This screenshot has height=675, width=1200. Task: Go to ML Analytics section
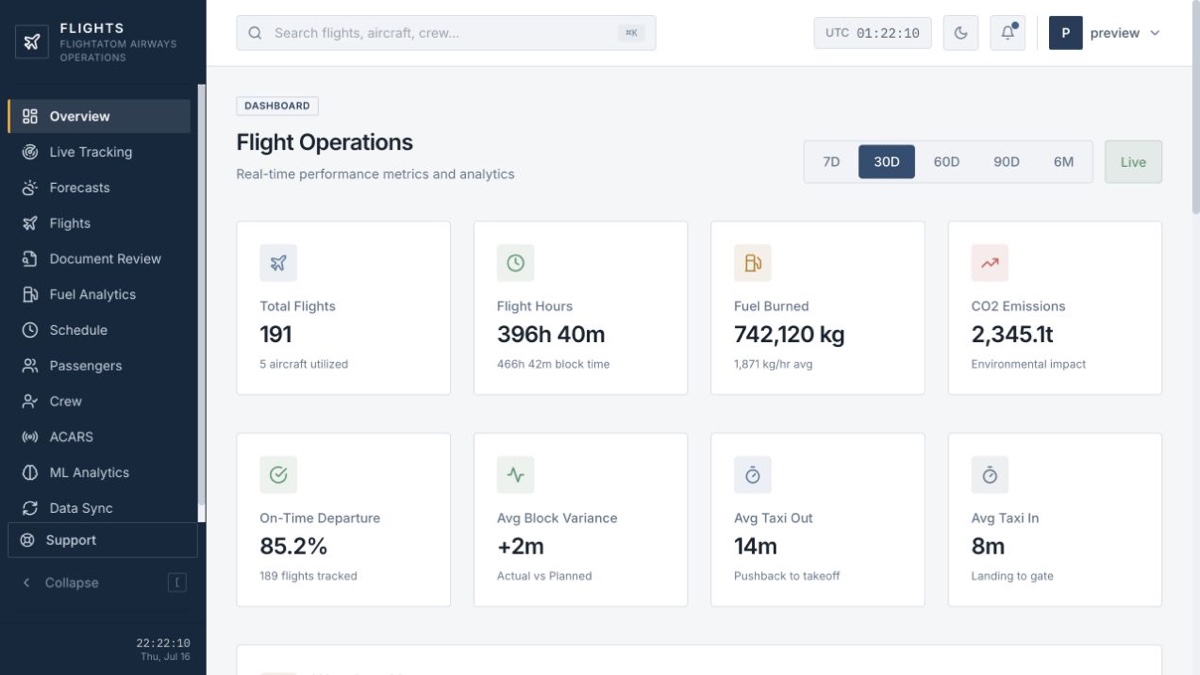(x=99, y=473)
